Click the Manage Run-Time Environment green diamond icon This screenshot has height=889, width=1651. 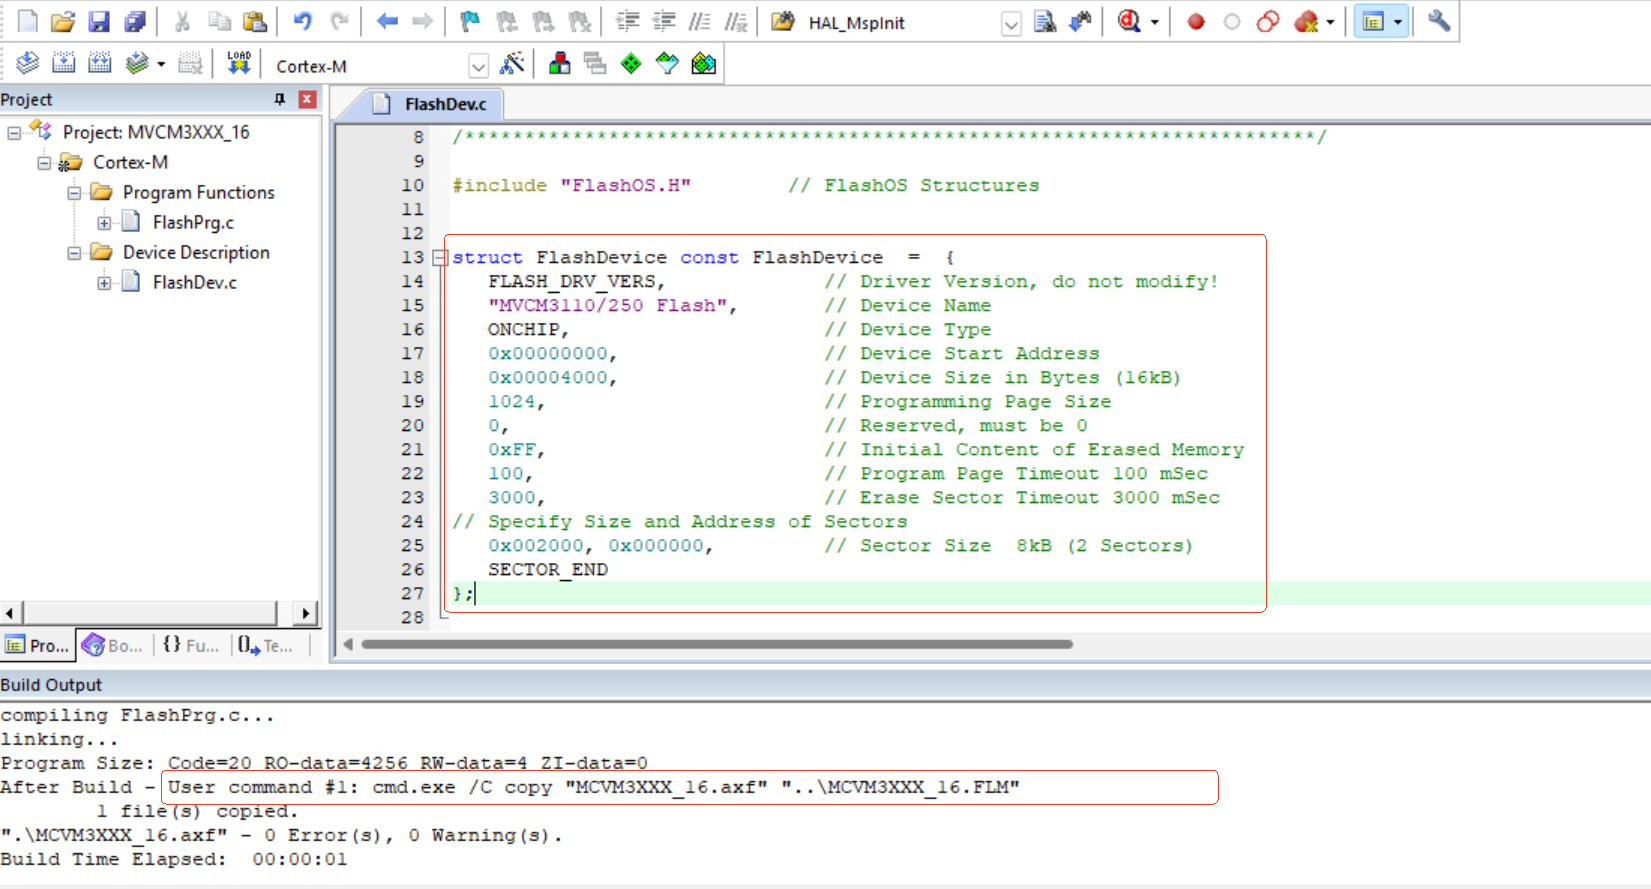point(631,64)
